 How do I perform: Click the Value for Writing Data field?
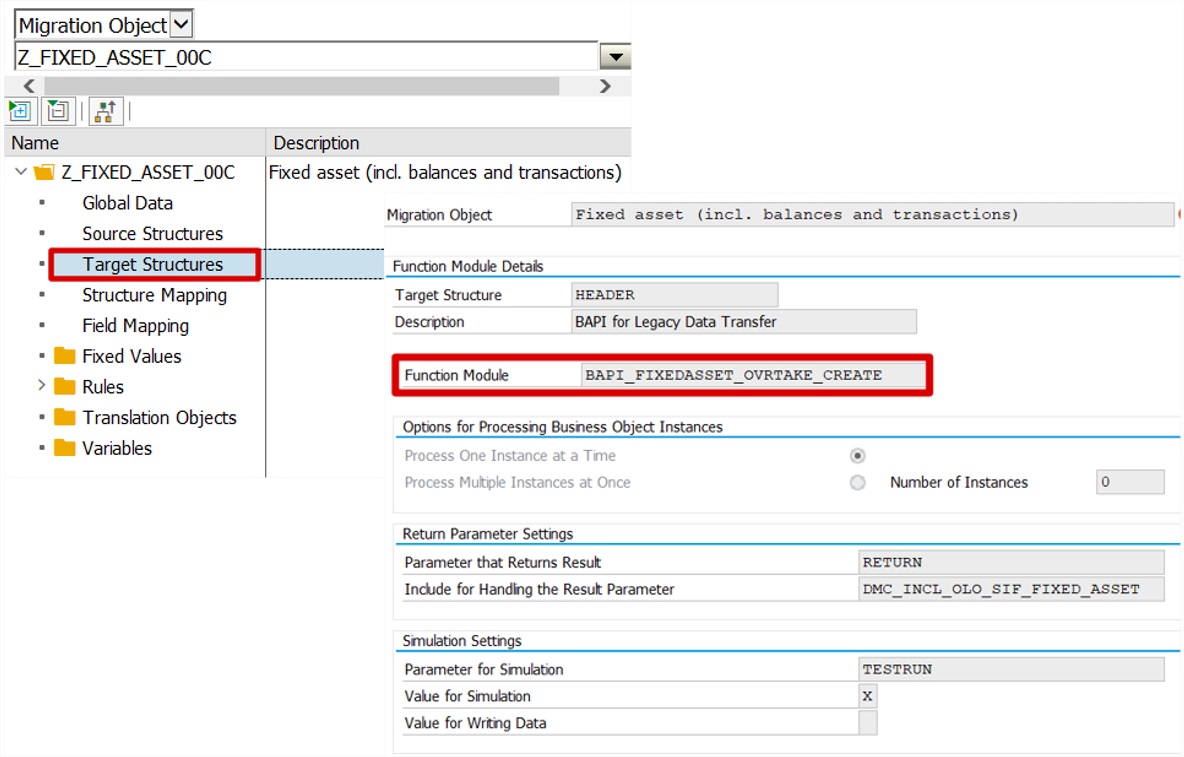coord(867,723)
